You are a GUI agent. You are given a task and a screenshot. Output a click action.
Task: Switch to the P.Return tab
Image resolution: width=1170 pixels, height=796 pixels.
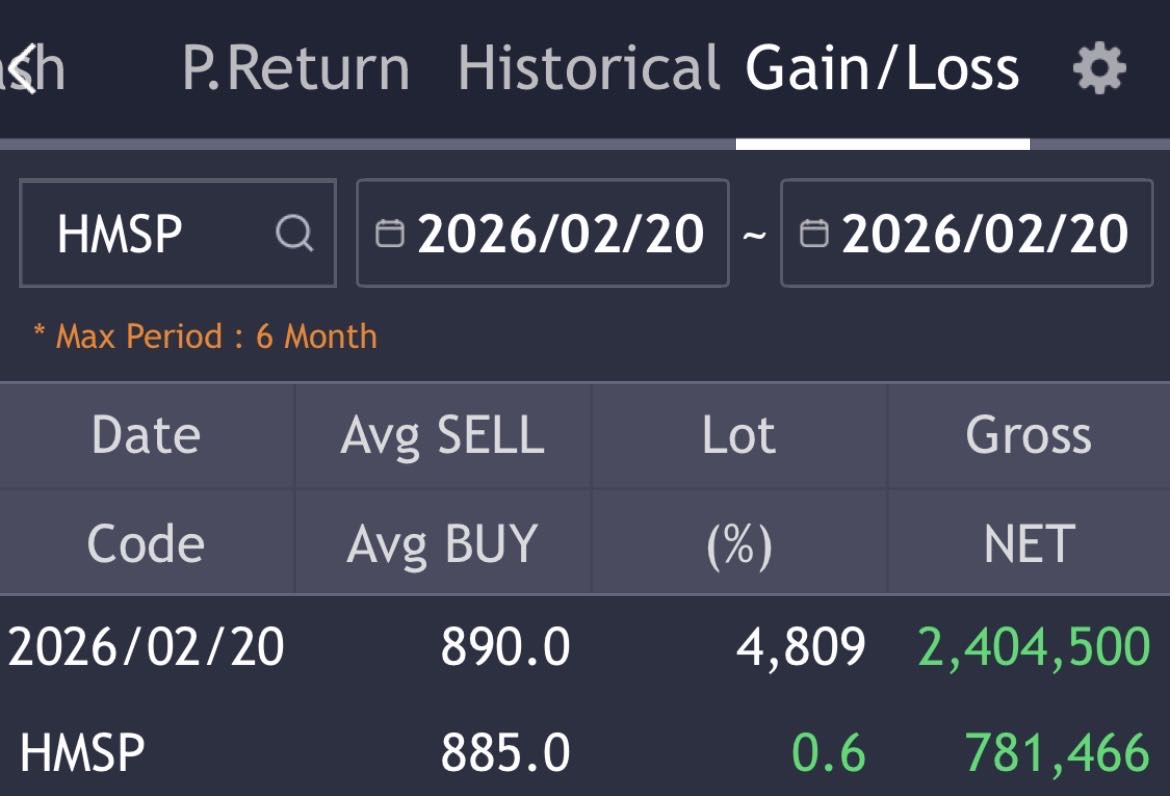click(x=296, y=70)
